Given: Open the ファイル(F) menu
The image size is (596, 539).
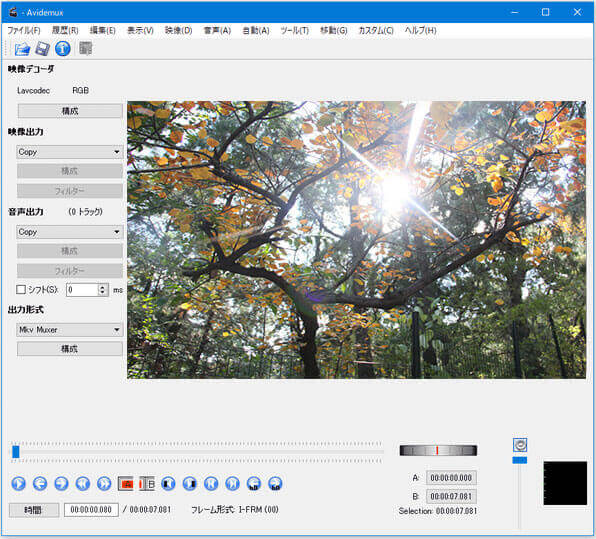Looking at the screenshot, I should tap(24, 30).
